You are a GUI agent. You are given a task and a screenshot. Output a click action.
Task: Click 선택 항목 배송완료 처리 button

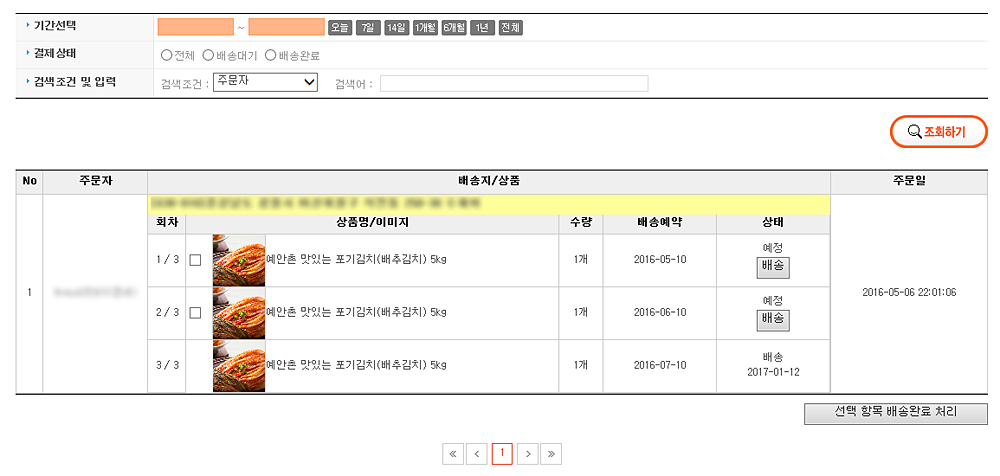tap(895, 414)
